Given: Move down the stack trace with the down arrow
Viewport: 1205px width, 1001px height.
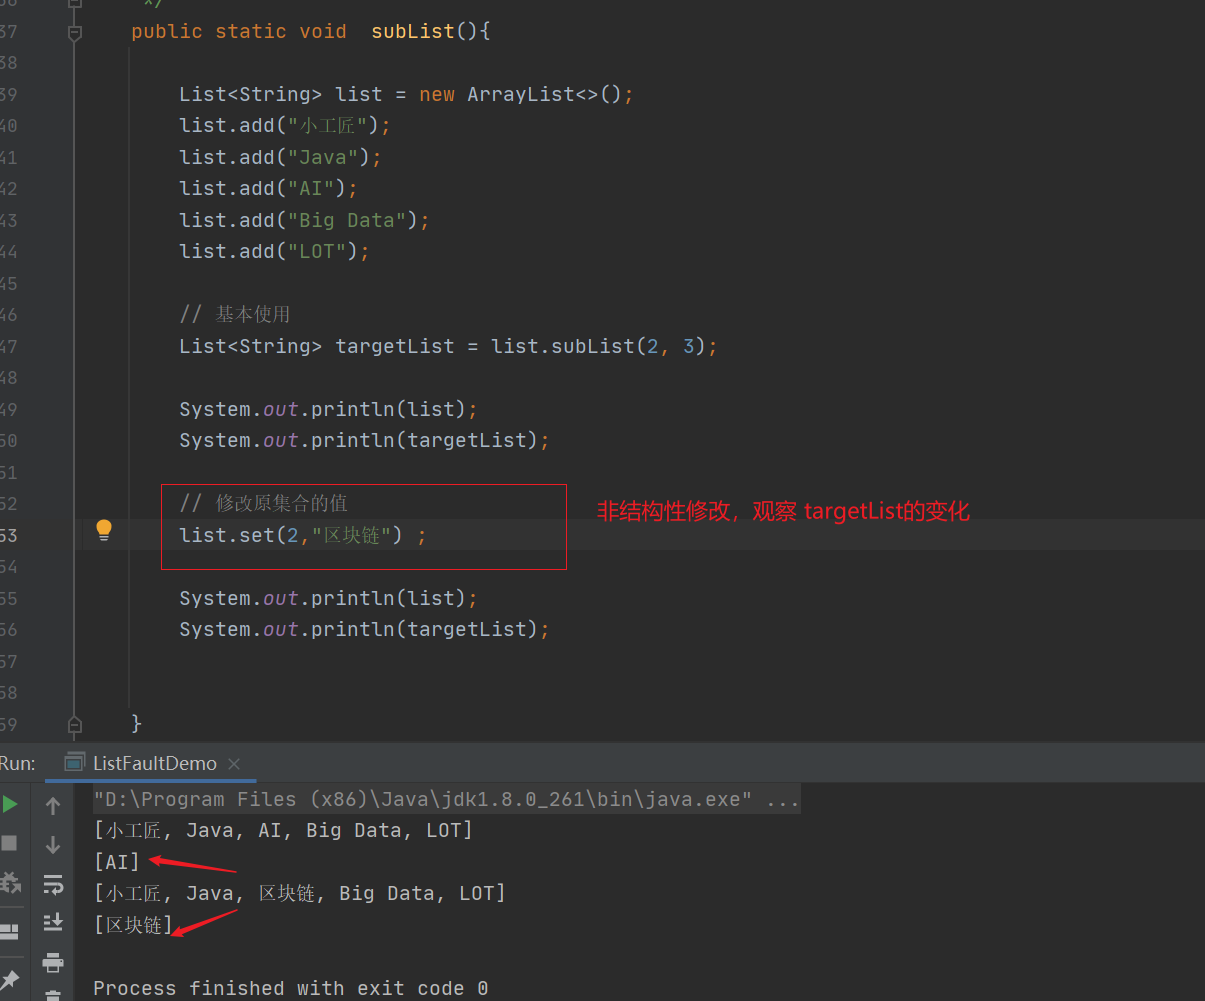Looking at the screenshot, I should tap(53, 845).
